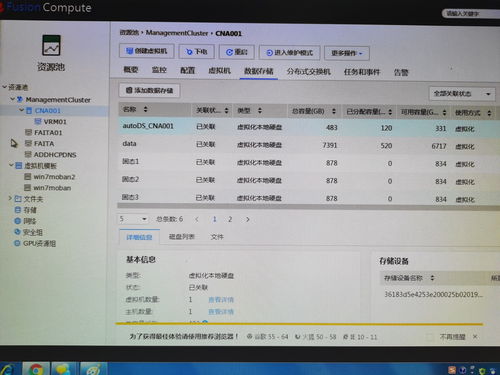Go to page 2 of datastore list

[x=230, y=219]
